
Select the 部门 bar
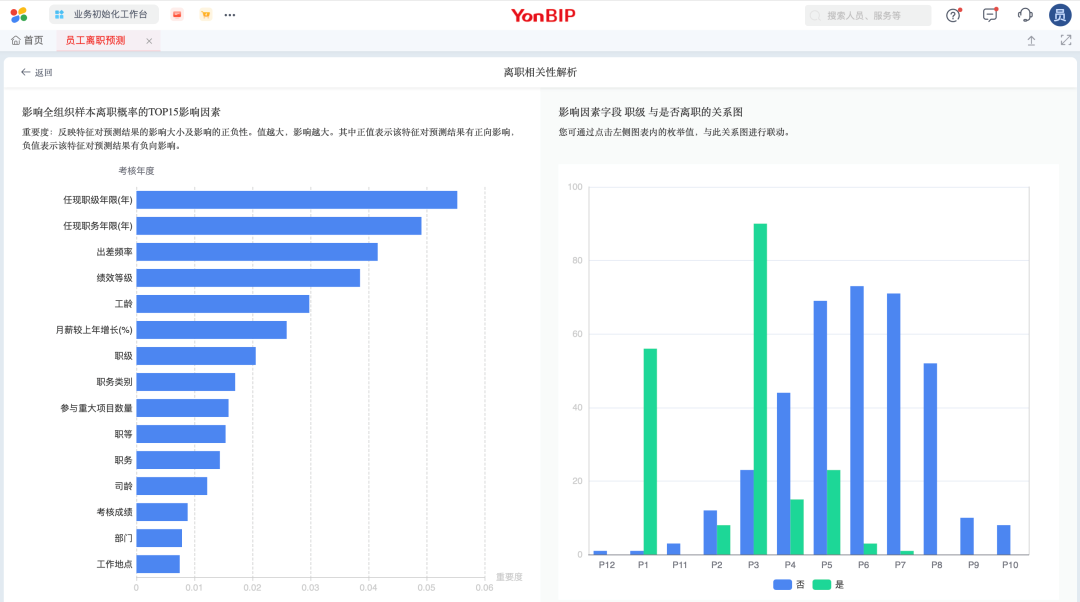159,538
